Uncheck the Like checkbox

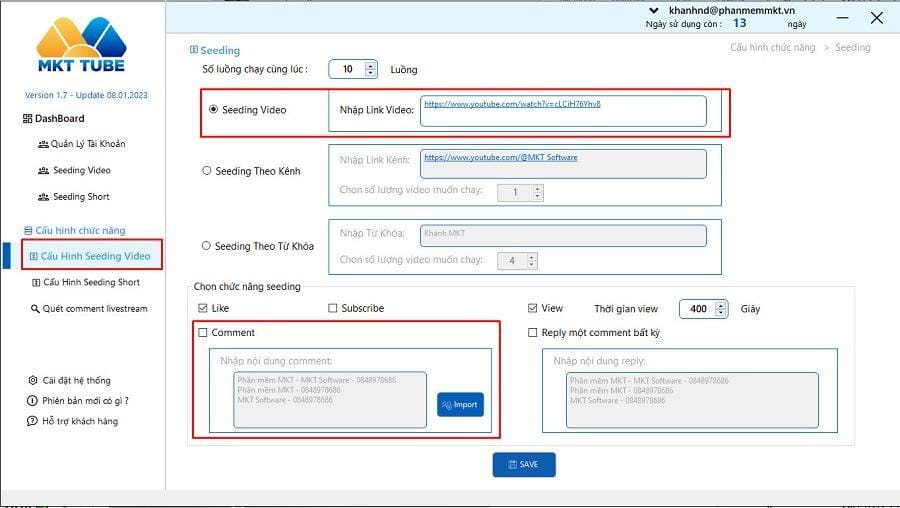coord(203,308)
